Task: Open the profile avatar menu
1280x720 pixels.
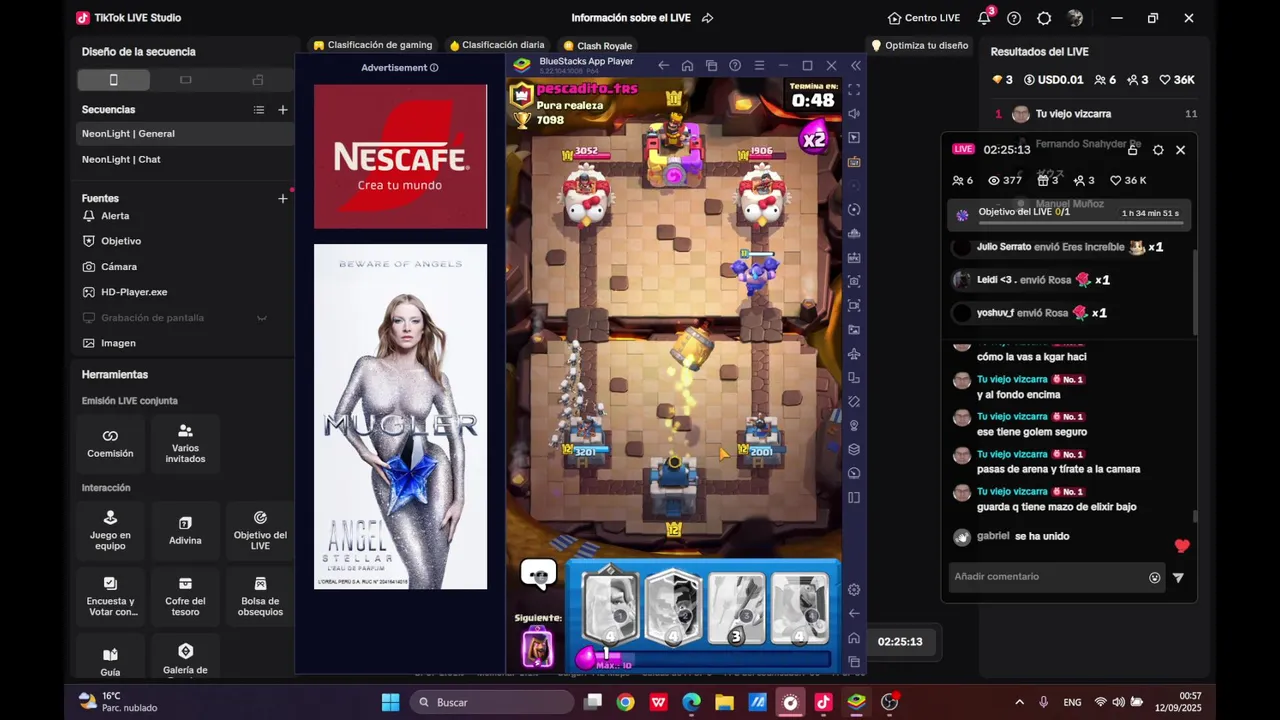Action: (1075, 18)
